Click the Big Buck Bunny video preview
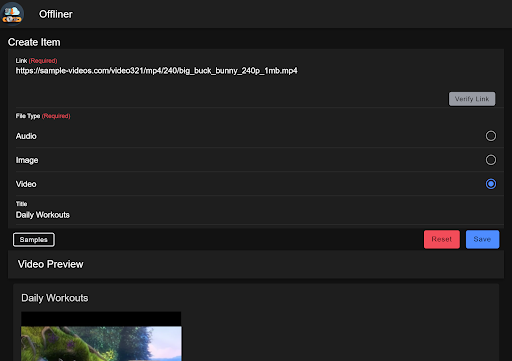Screen dimensions: 512x361 tap(101, 336)
